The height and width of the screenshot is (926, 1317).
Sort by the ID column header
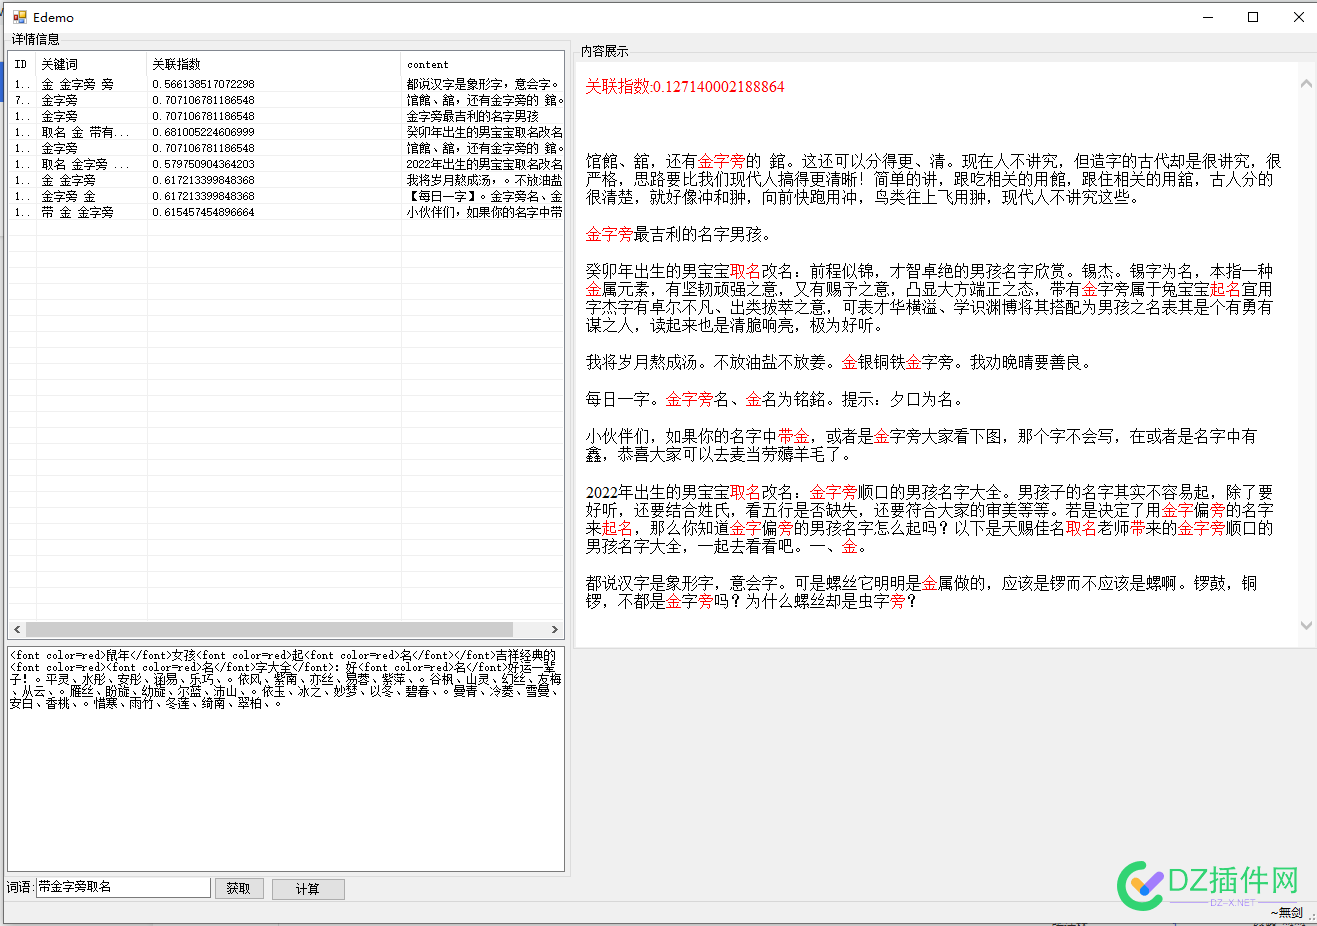click(22, 64)
